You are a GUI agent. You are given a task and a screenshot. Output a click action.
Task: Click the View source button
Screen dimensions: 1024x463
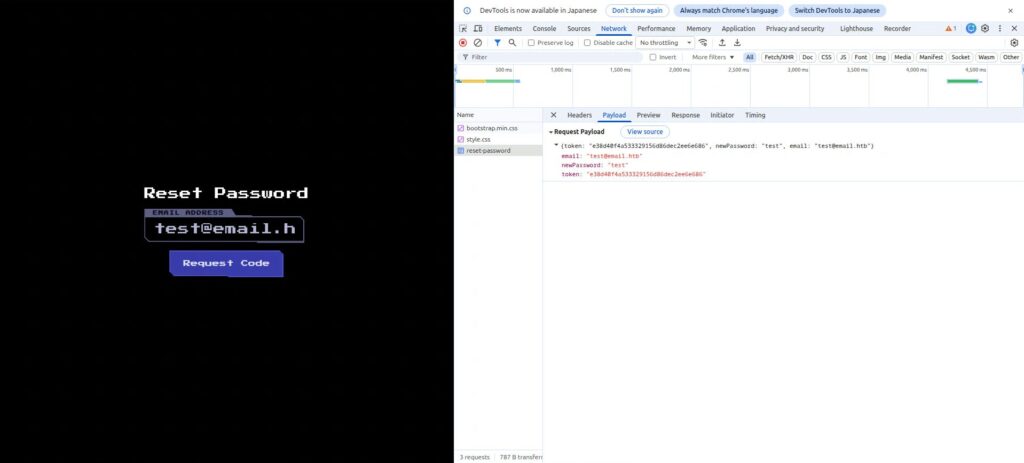pyautogui.click(x=645, y=132)
